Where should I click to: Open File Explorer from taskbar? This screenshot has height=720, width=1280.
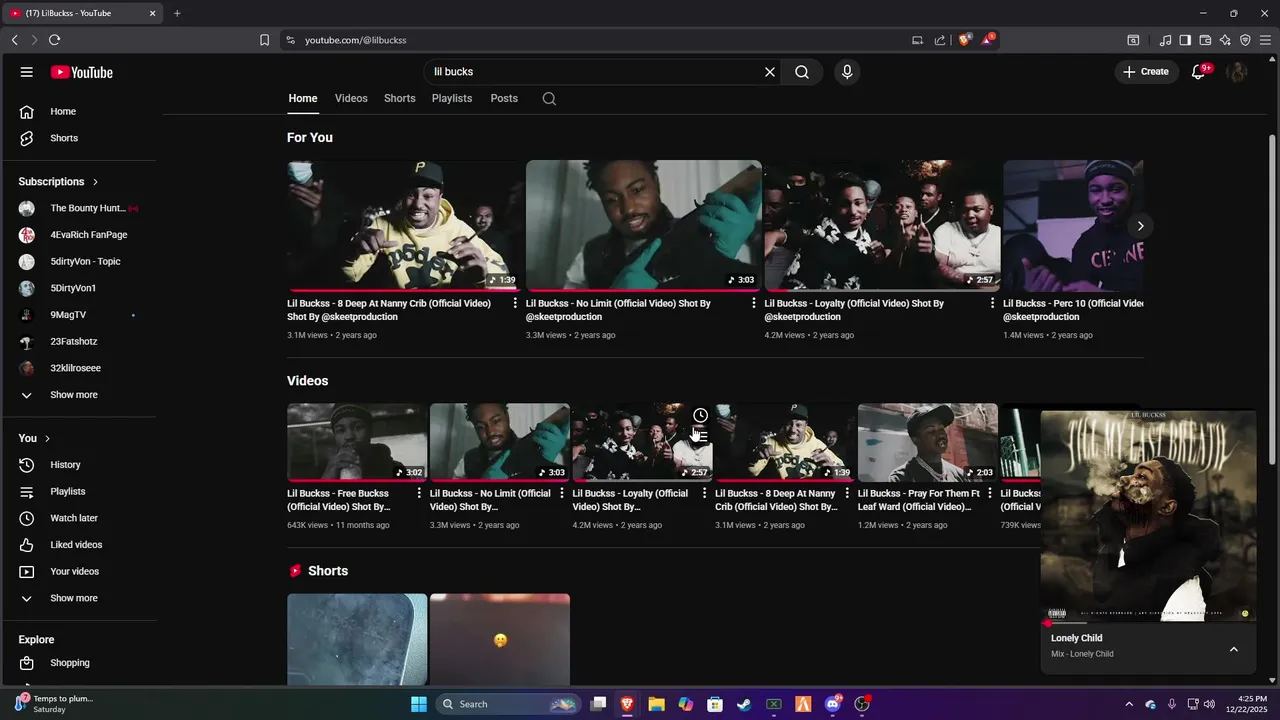(x=656, y=704)
